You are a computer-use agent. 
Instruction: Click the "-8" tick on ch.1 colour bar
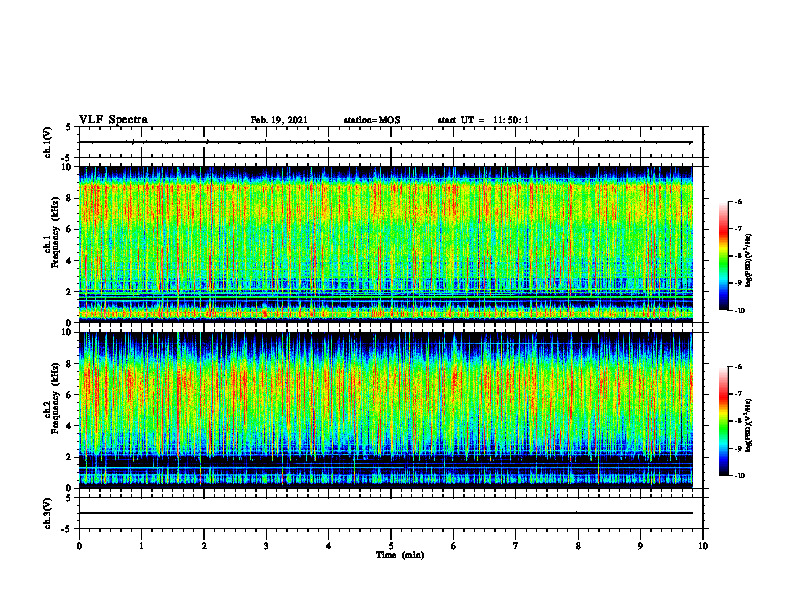pyautogui.click(x=739, y=257)
